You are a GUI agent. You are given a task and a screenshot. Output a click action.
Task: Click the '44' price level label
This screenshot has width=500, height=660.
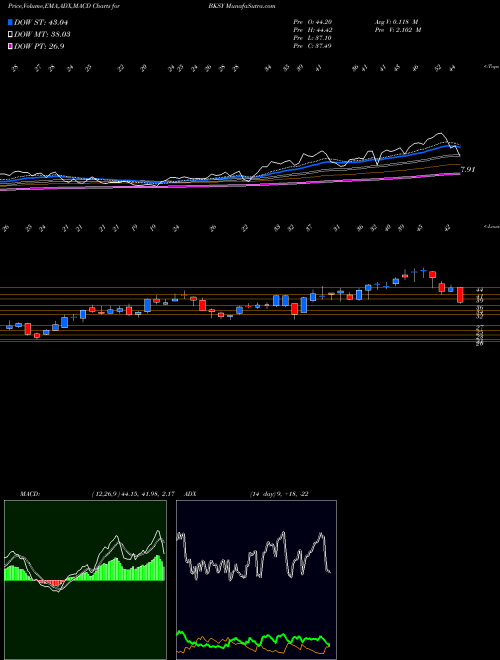[x=479, y=290]
